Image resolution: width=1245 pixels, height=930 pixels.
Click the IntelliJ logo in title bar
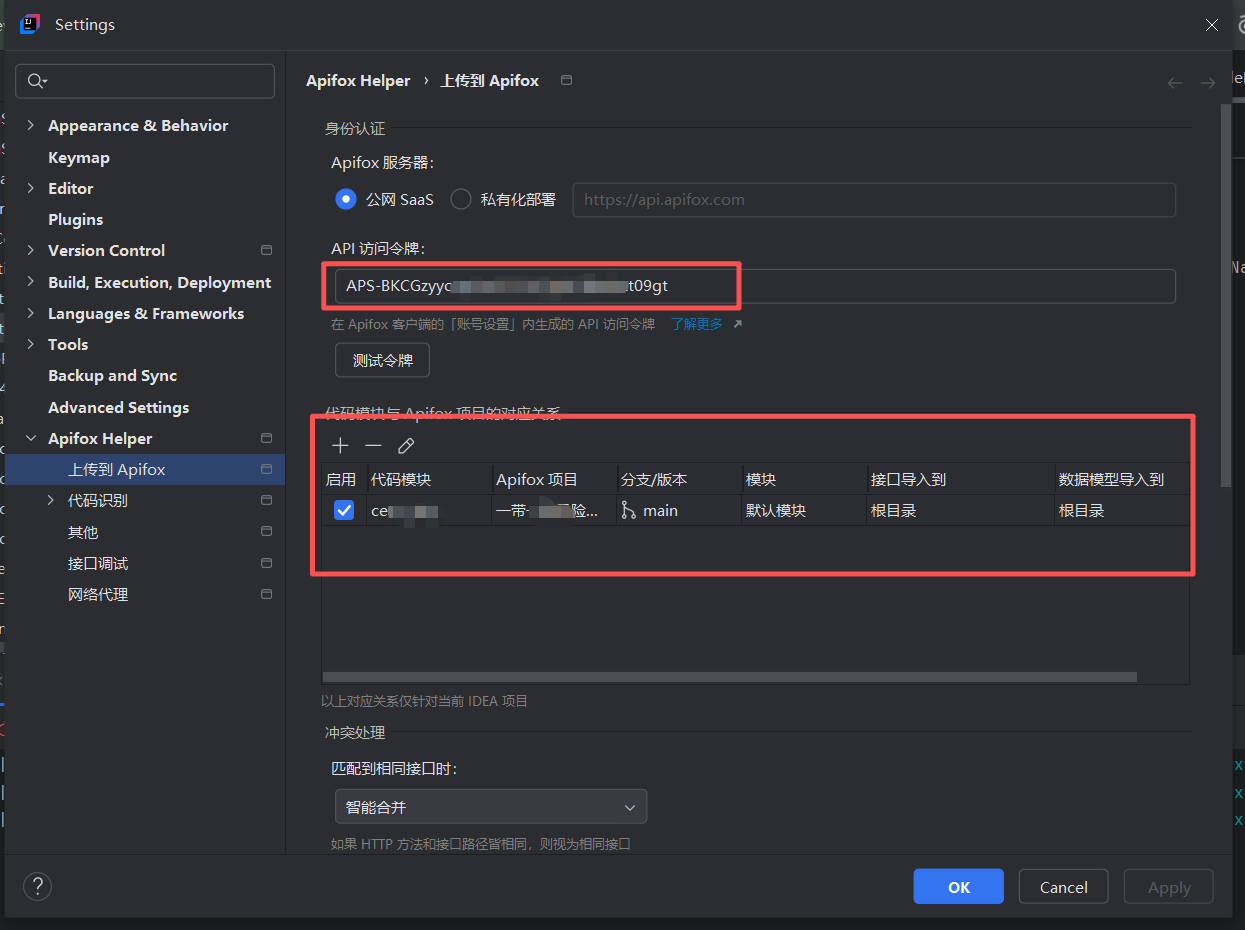point(29,24)
